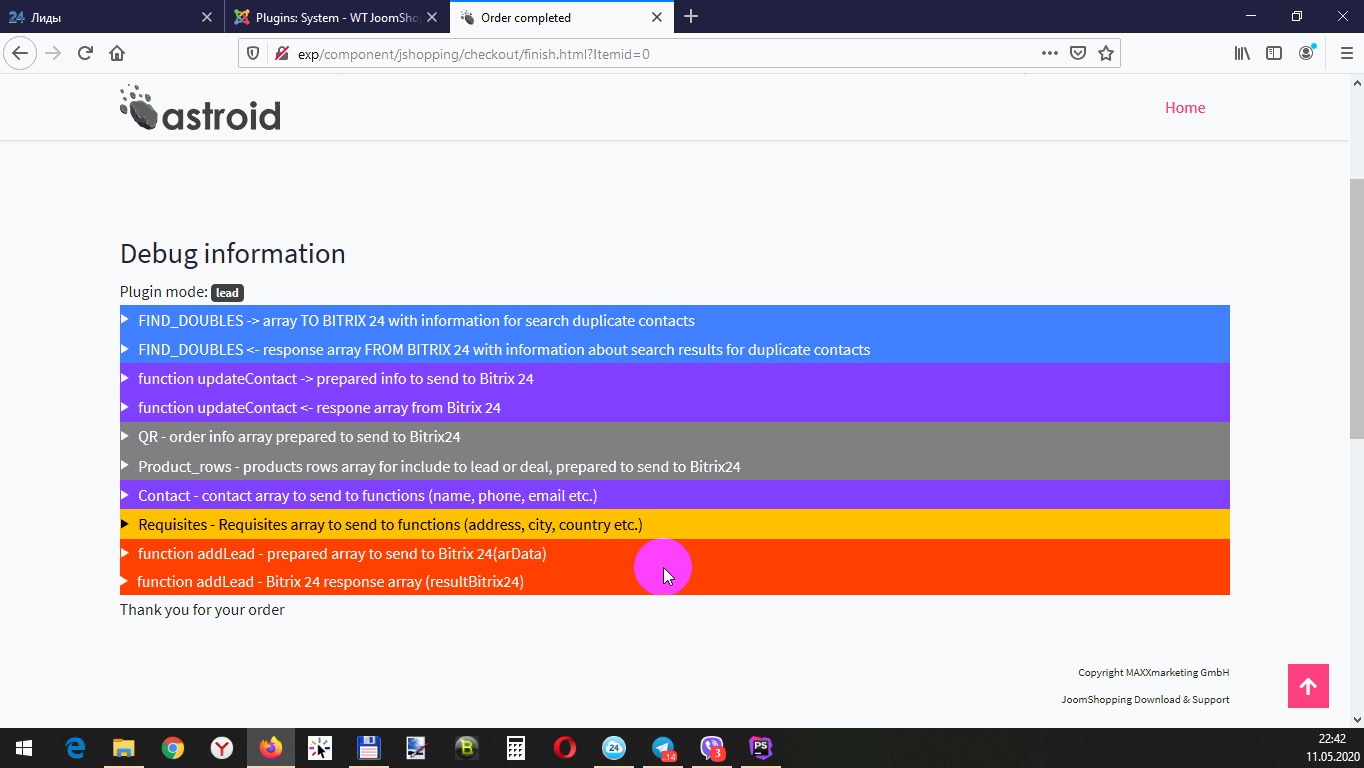This screenshot has width=1364, height=768.
Task: Expand FIND_DOUBLES array TO BITRIX 24 section
Action: tap(416, 321)
